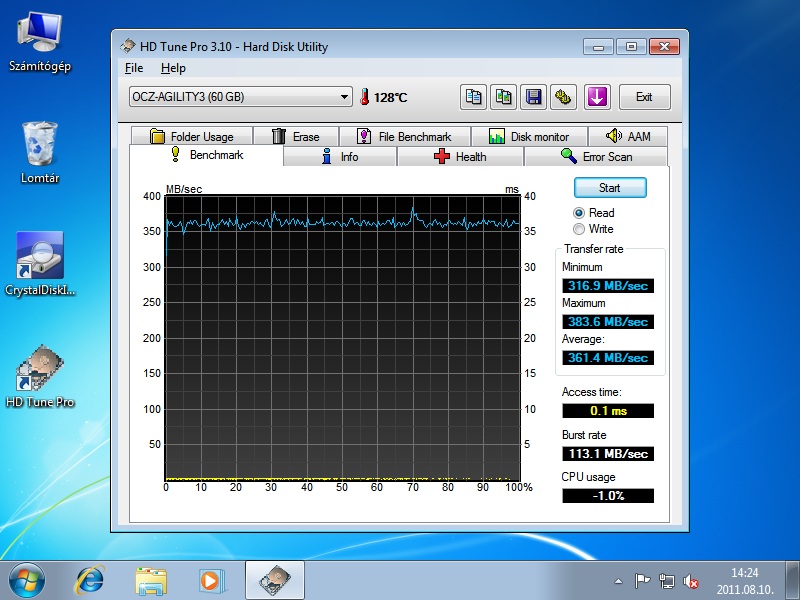Screen dimensions: 800x600
Task: Click minimum value 316.9 MB/sec
Action: click(x=608, y=286)
